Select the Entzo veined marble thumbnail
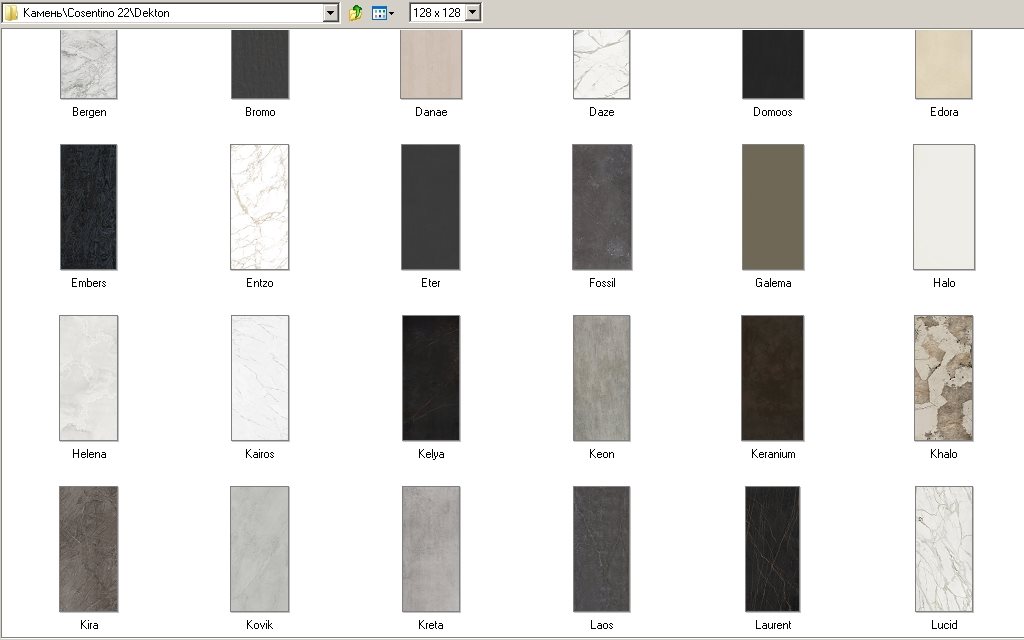This screenshot has height=640, width=1024. point(259,207)
